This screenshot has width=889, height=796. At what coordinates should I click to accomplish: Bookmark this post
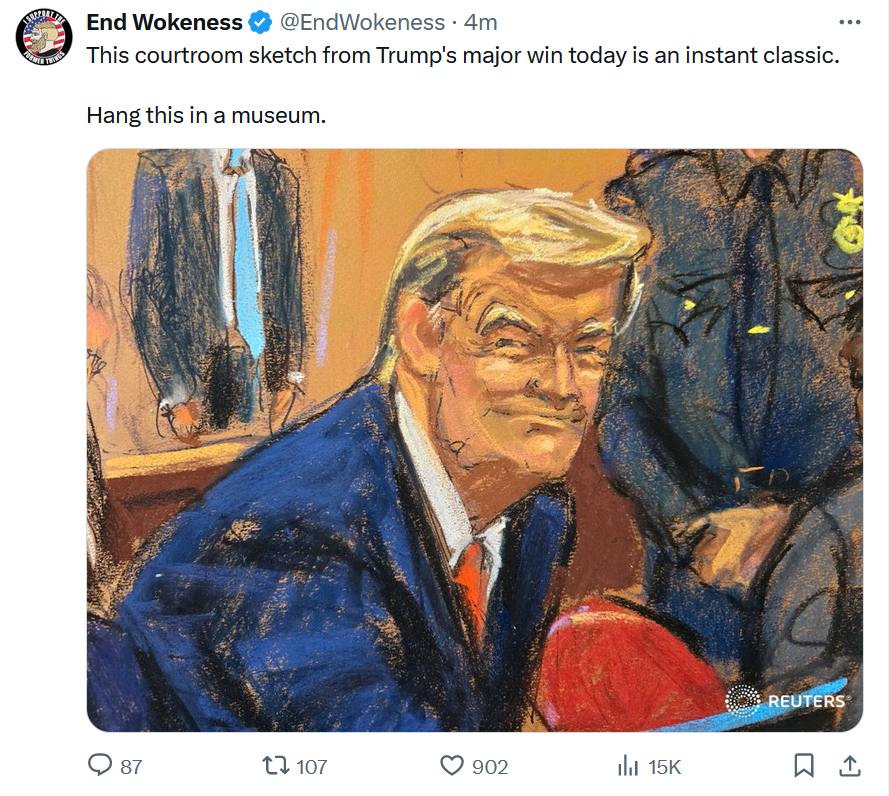click(803, 766)
